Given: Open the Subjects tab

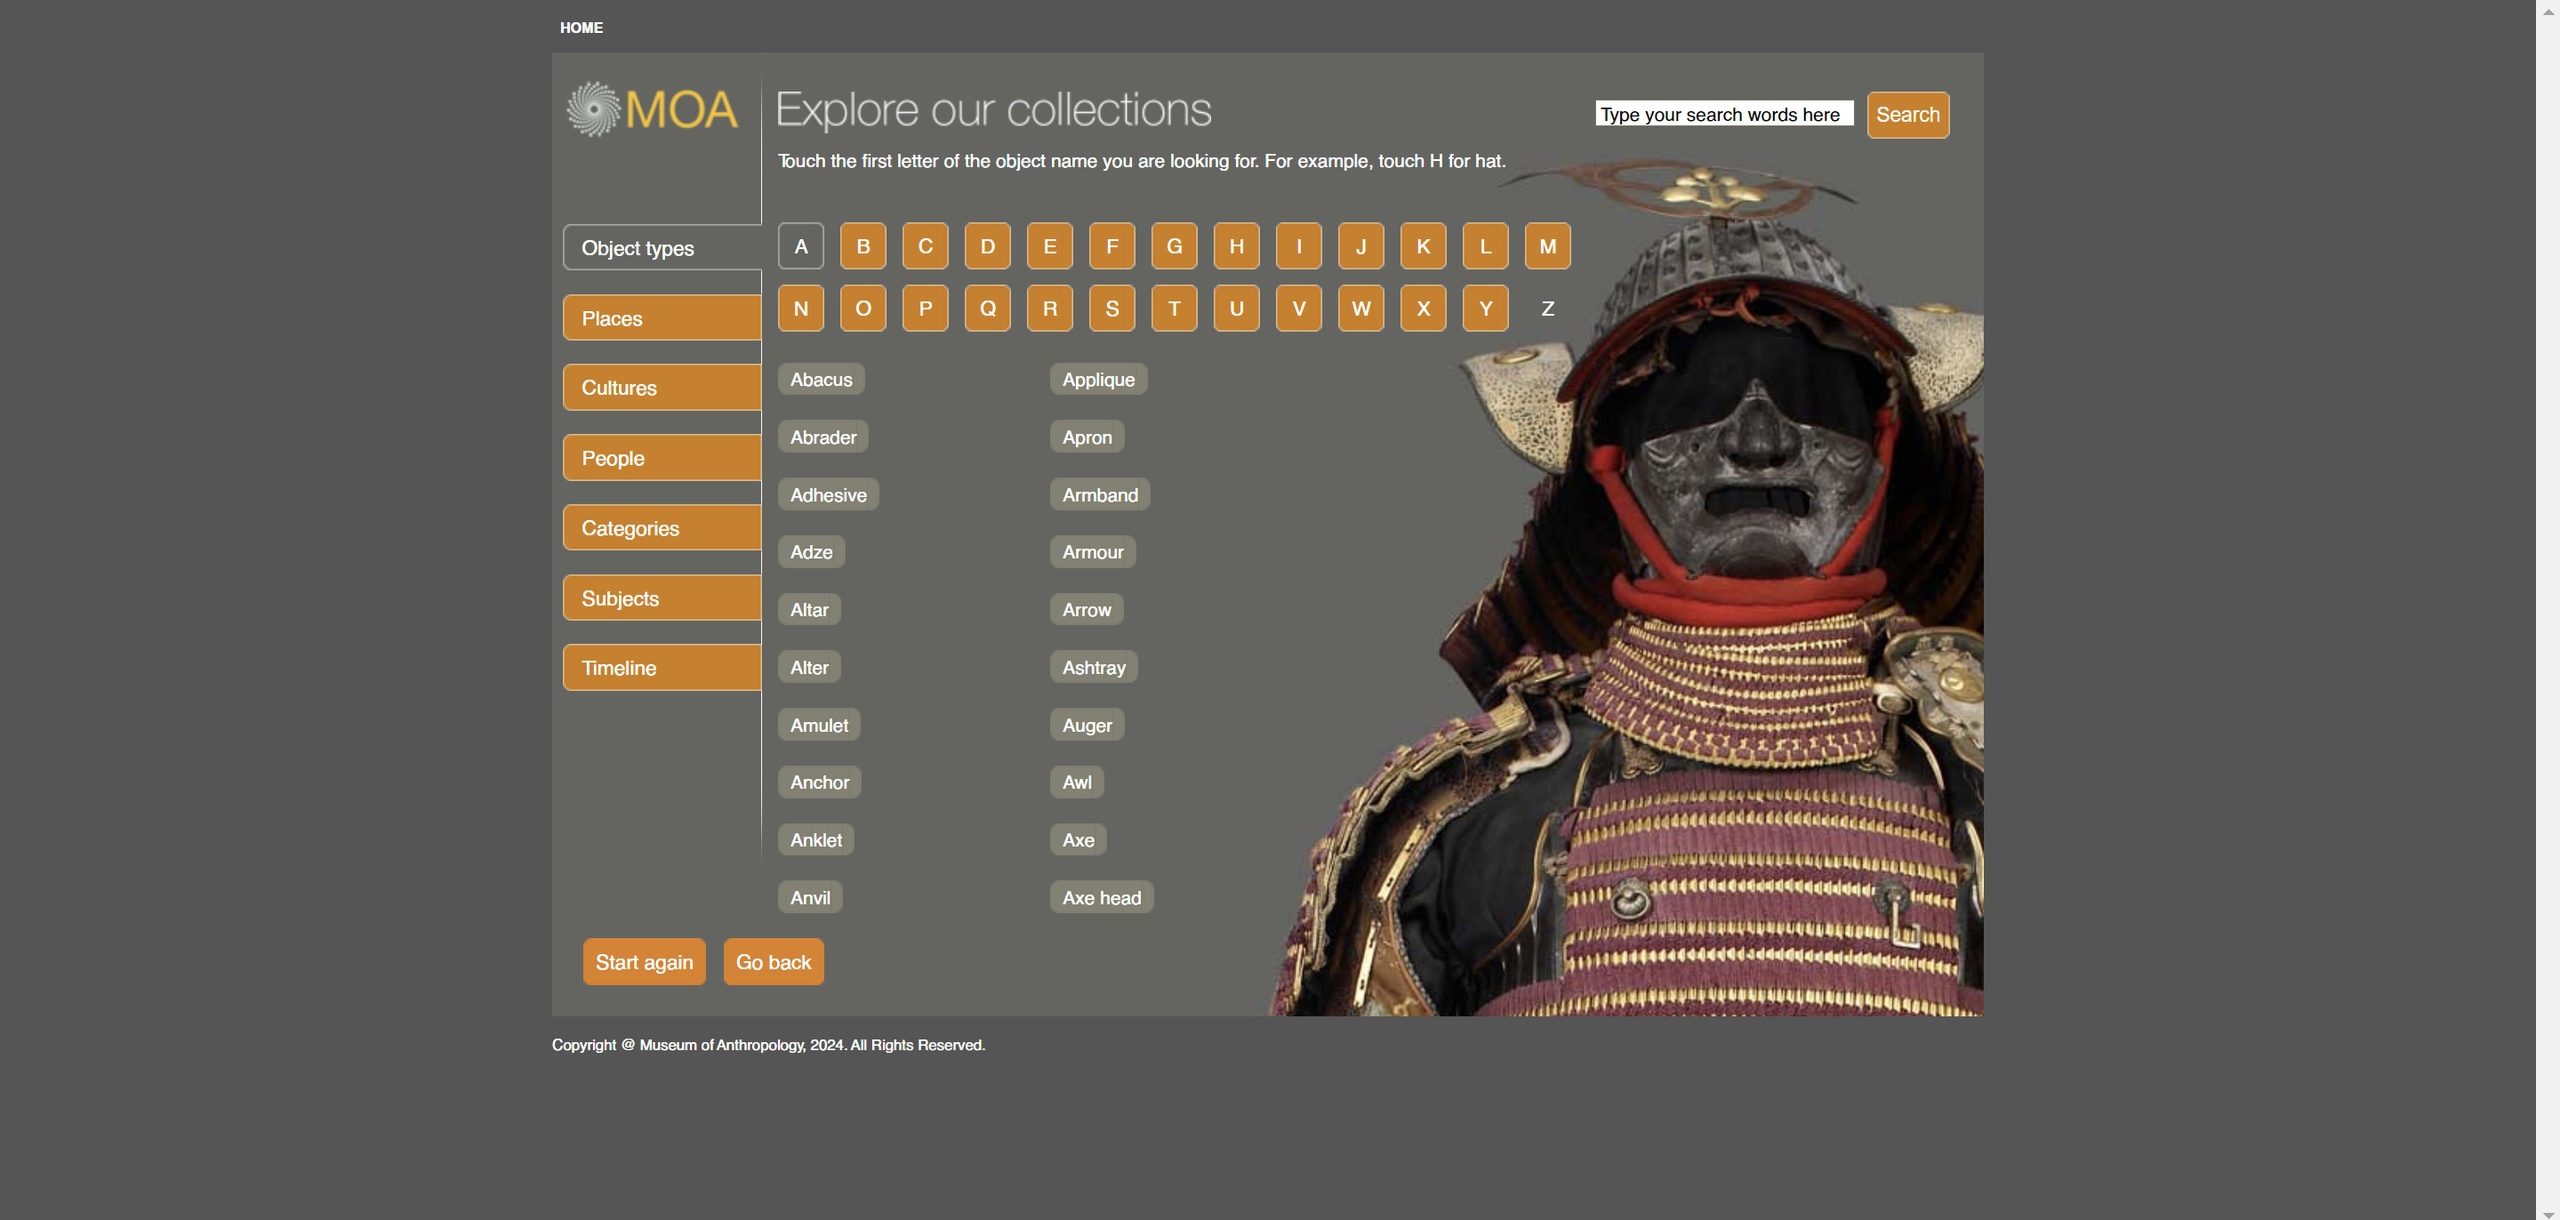Looking at the screenshot, I should click(x=662, y=598).
